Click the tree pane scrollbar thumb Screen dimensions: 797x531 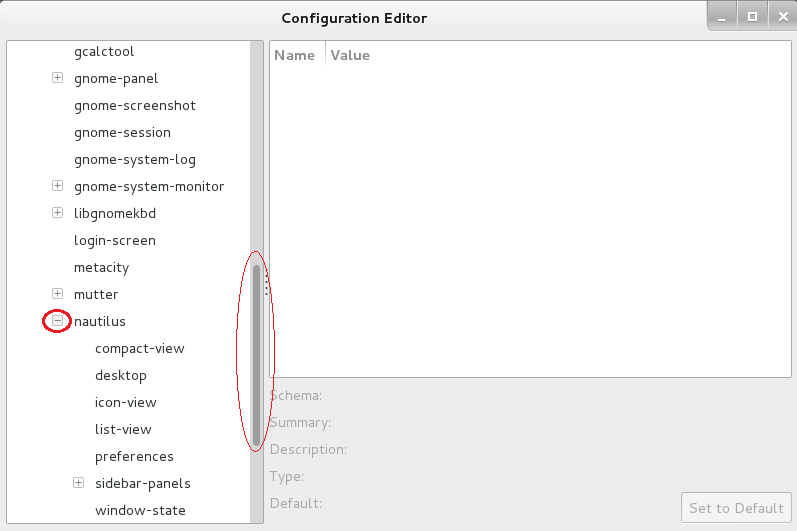pos(257,356)
